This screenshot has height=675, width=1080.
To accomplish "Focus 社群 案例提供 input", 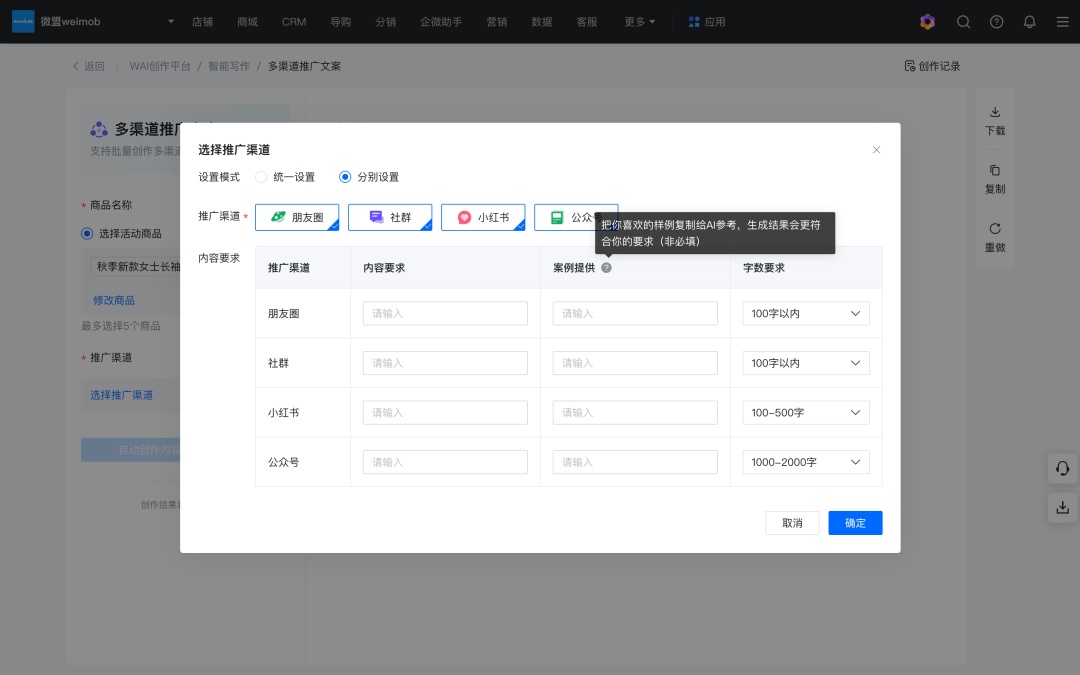I will [x=635, y=363].
